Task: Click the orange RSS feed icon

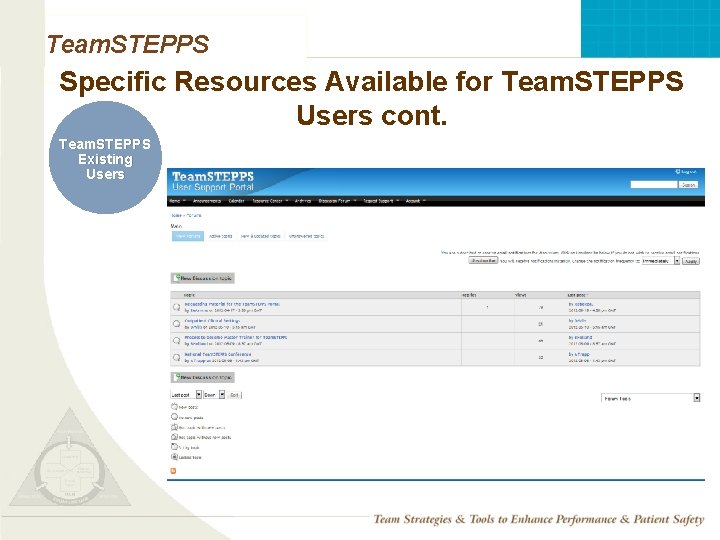Action: 173,471
